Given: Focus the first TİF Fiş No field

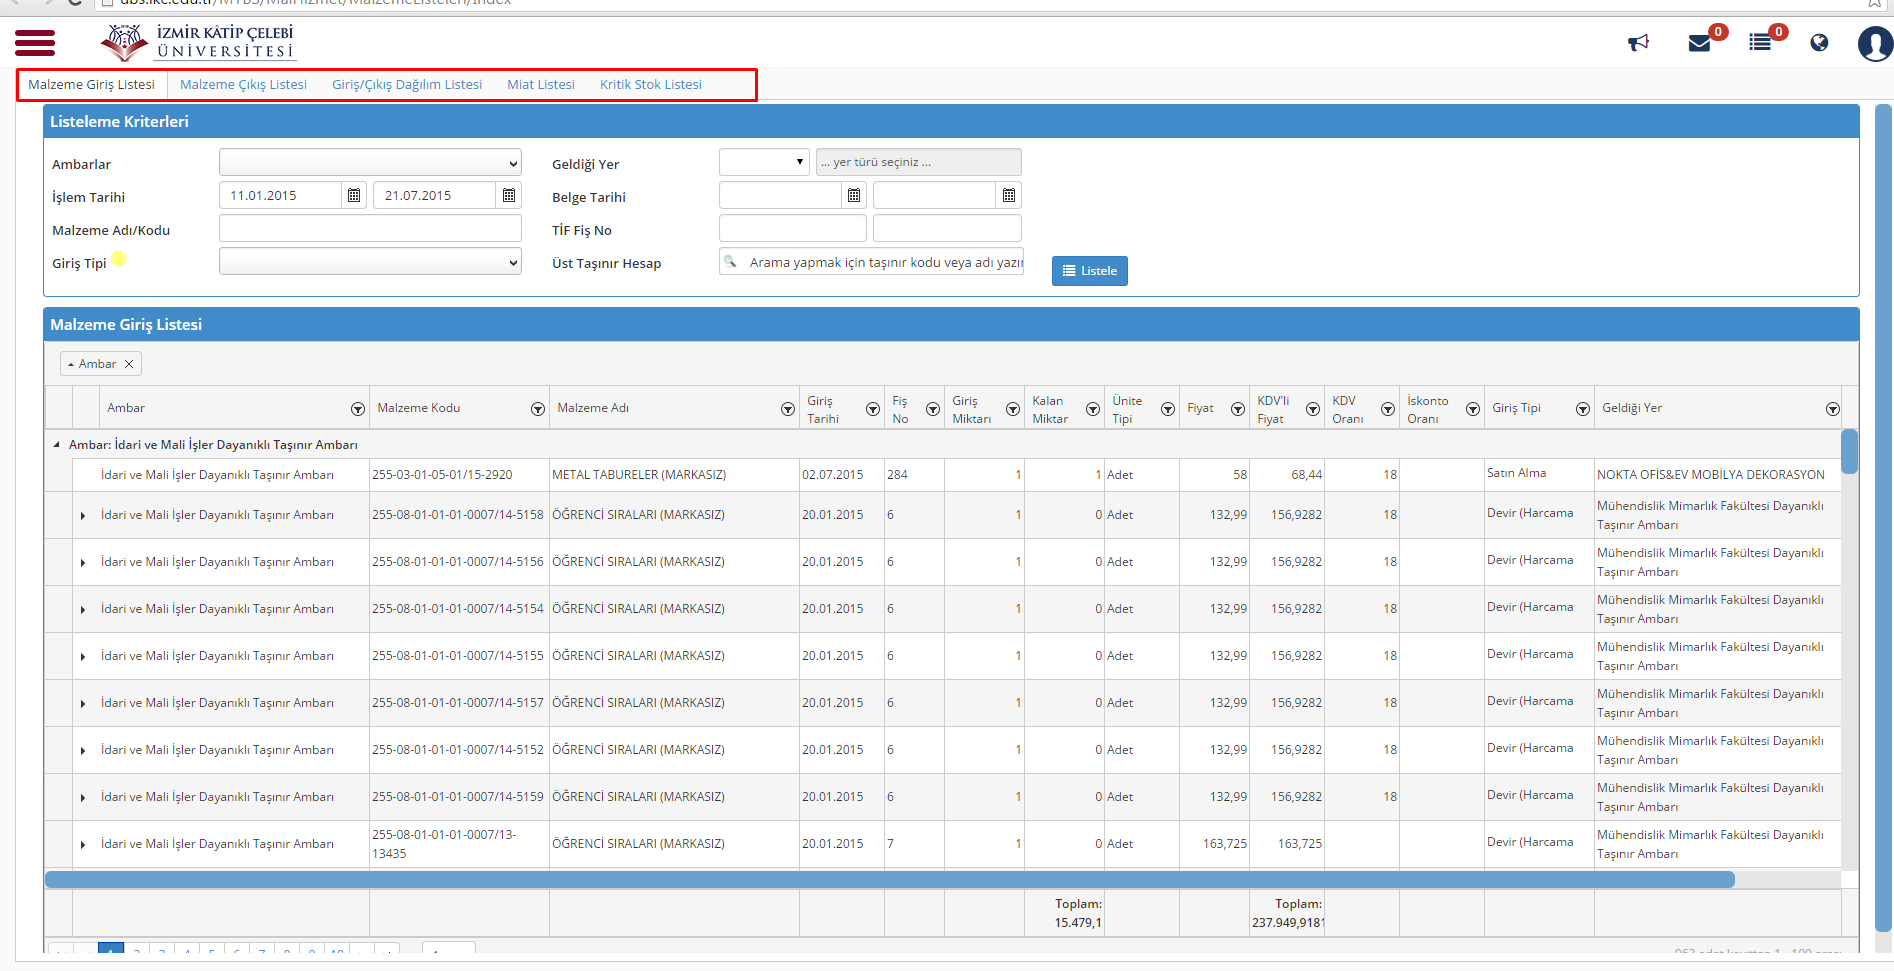Looking at the screenshot, I should [793, 229].
